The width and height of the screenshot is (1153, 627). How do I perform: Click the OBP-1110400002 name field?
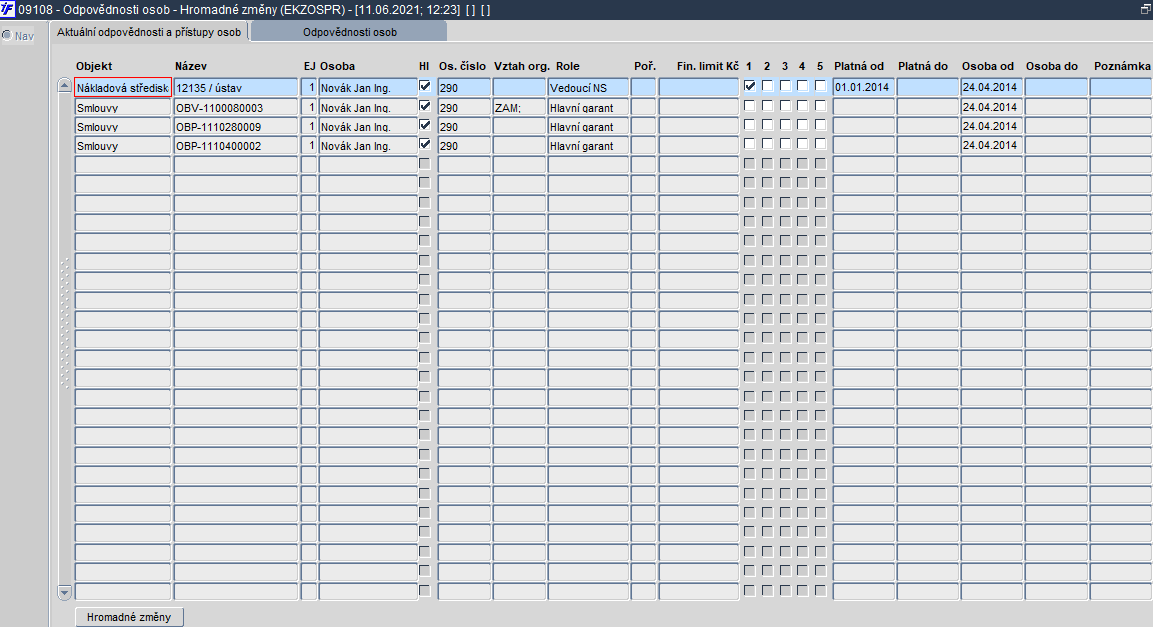[x=236, y=146]
